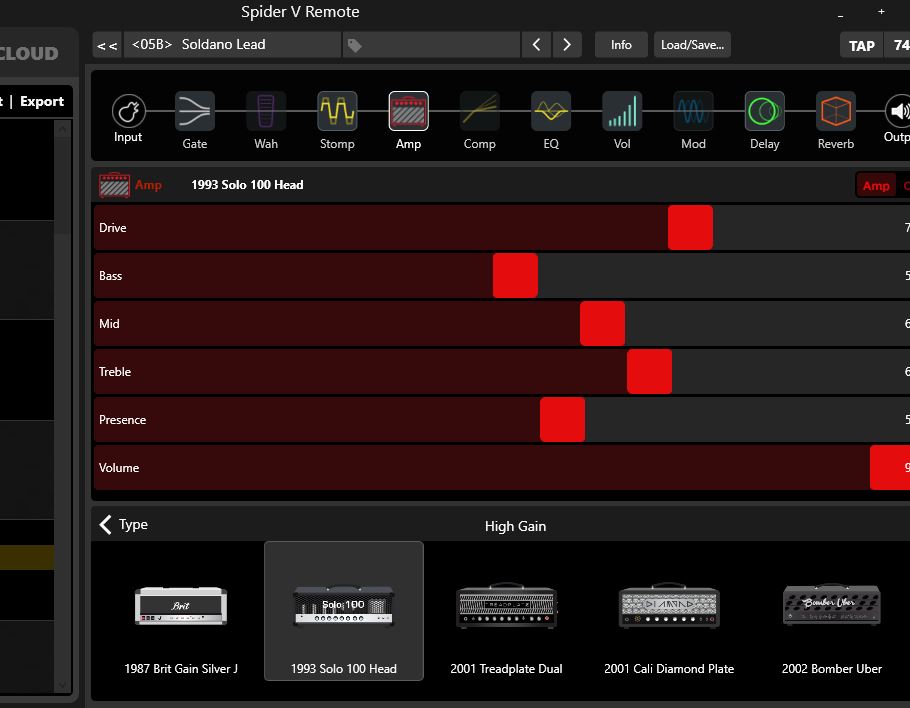Adjust the Volume slider handle

(890, 468)
